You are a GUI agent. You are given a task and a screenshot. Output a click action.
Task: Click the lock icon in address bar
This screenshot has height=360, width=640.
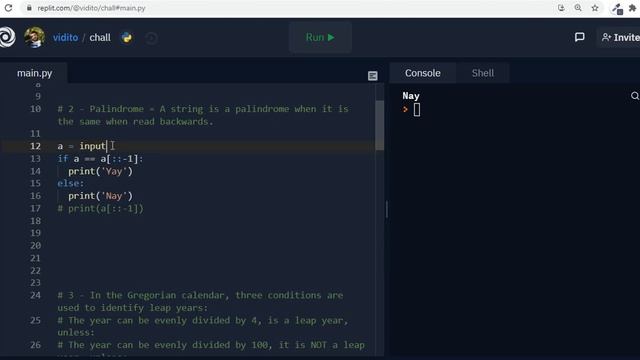[29, 8]
